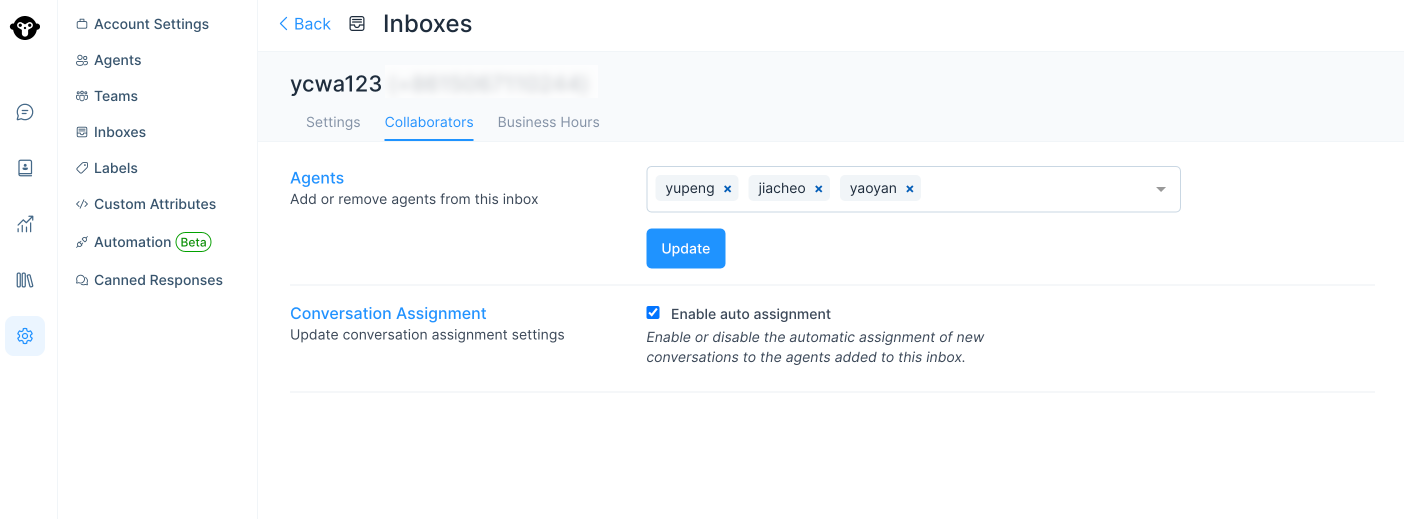Viewport: 1404px width, 519px height.
Task: Go to Canned Responses
Action: 158,280
